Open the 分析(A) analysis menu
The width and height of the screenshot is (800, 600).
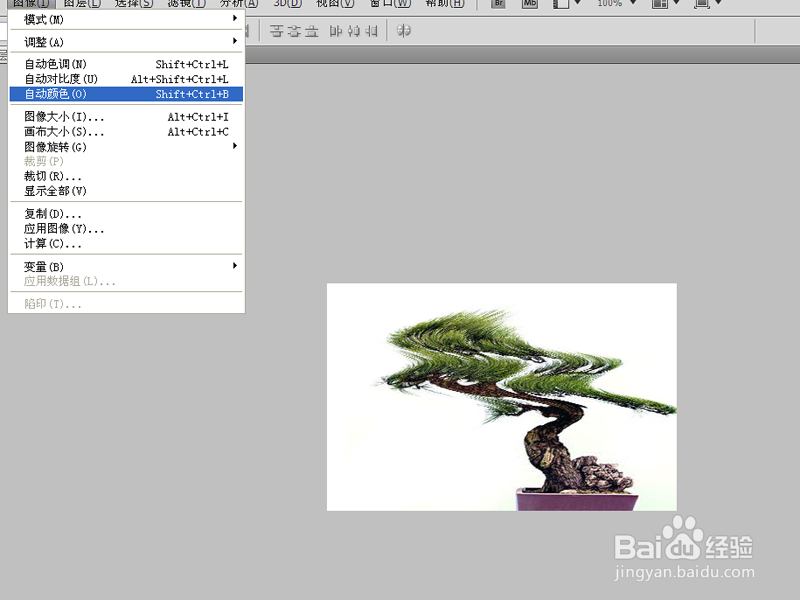[239, 3]
